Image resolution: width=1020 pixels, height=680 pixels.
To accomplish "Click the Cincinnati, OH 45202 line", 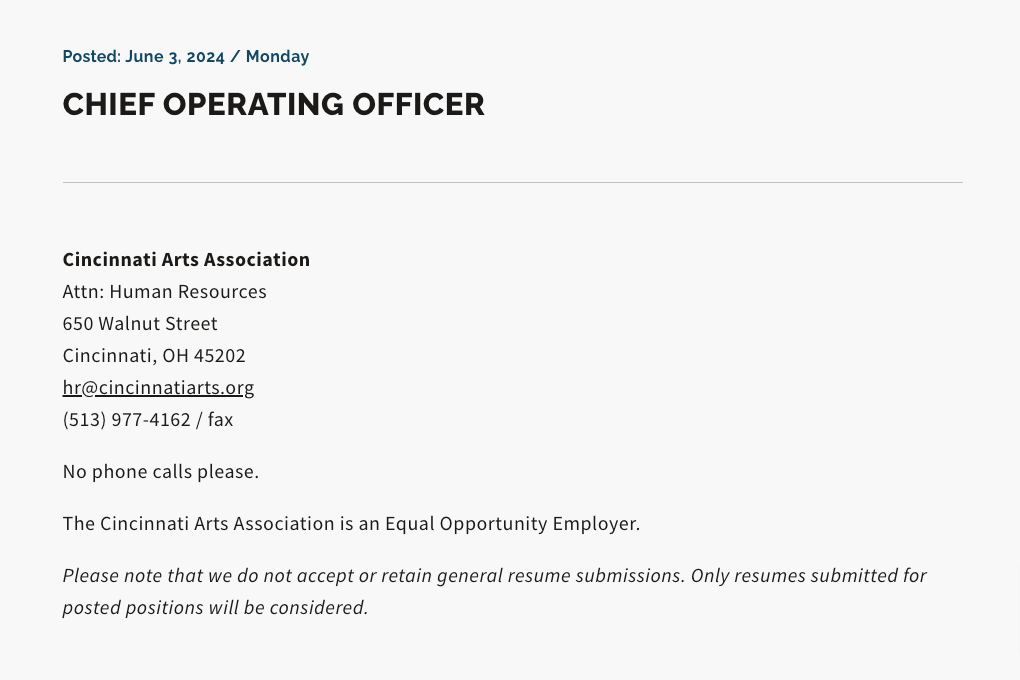I will 154,355.
